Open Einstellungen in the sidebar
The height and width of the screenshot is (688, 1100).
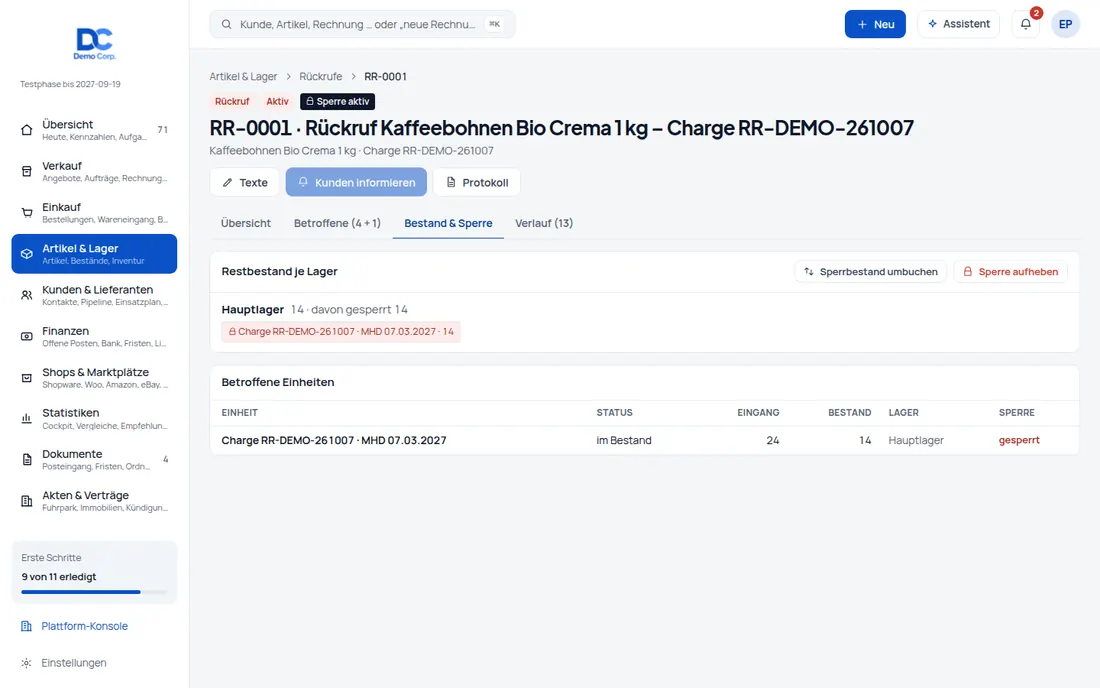coord(94,663)
